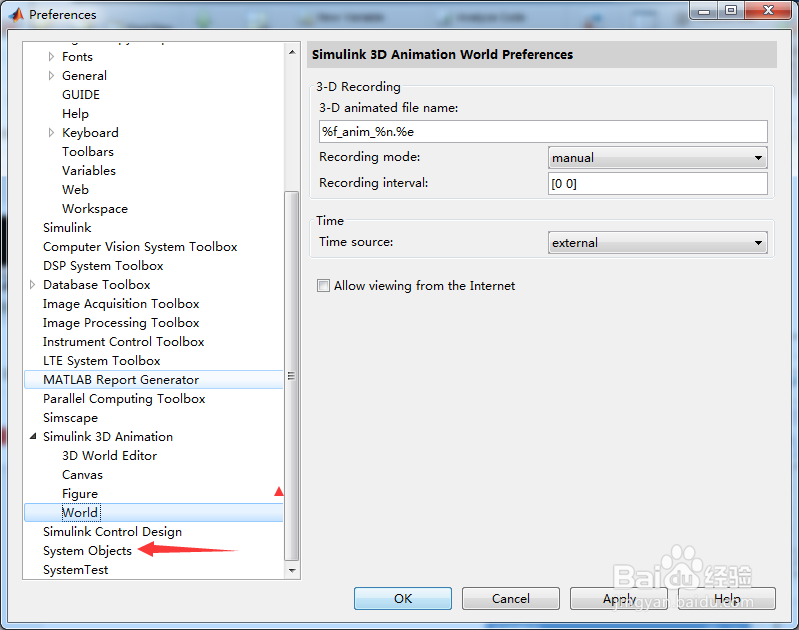Select MATLAB Report Generator
This screenshot has width=799, height=630.
121,380
